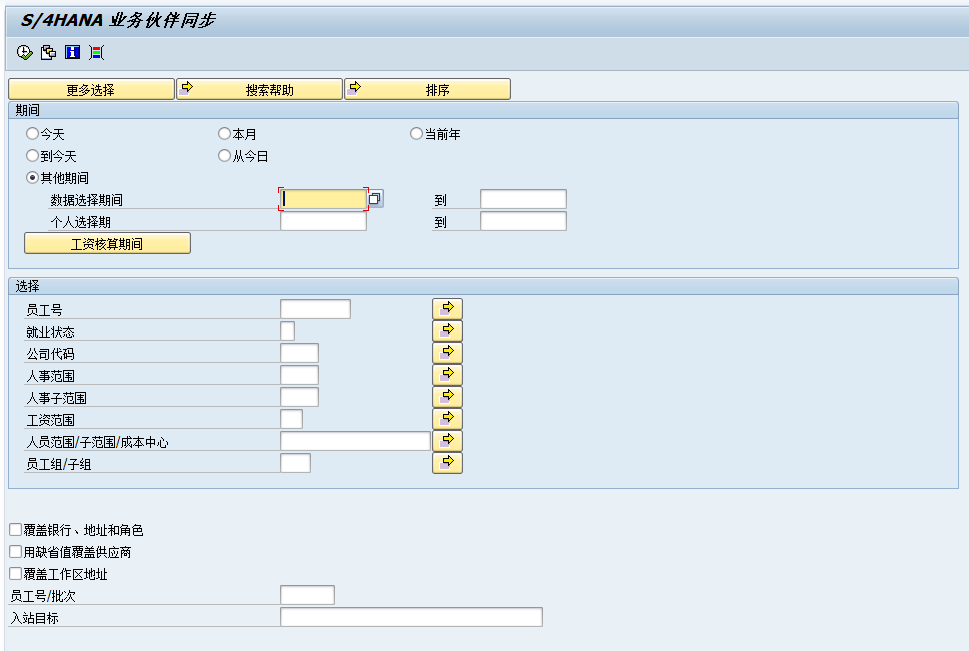Enable 覆盖银行、地址和角色 checkbox

pyautogui.click(x=14, y=530)
